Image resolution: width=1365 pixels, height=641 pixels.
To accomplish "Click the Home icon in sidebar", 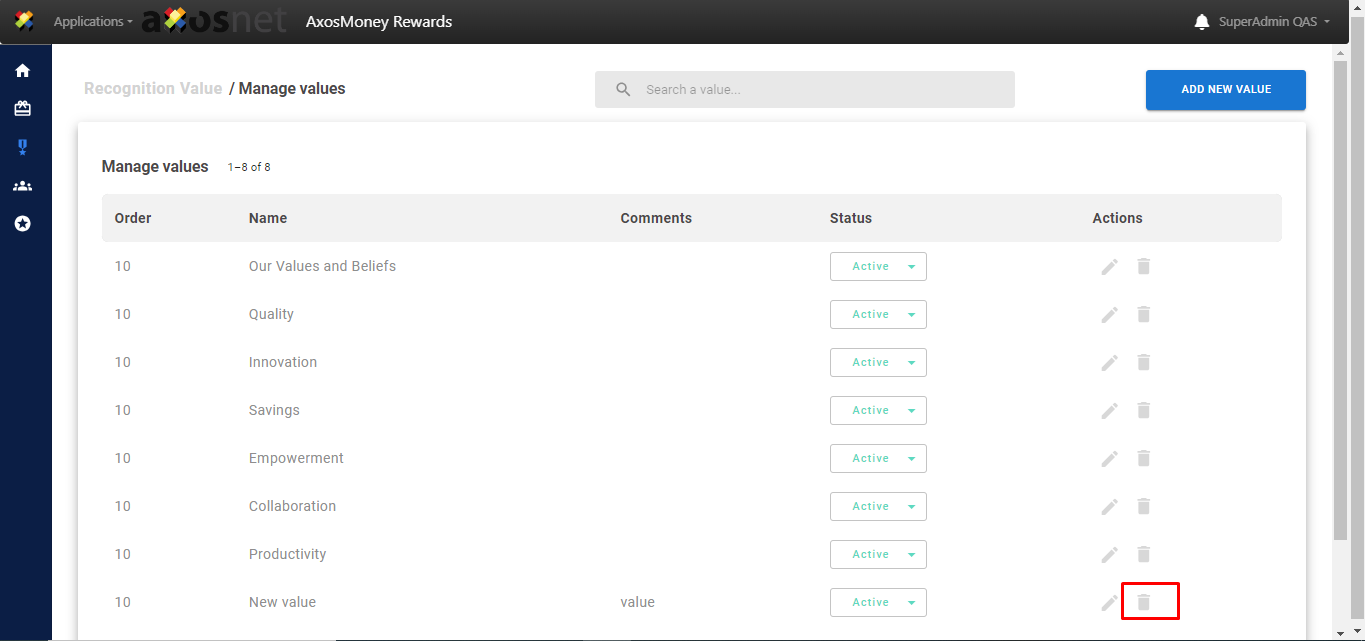I will point(22,71).
